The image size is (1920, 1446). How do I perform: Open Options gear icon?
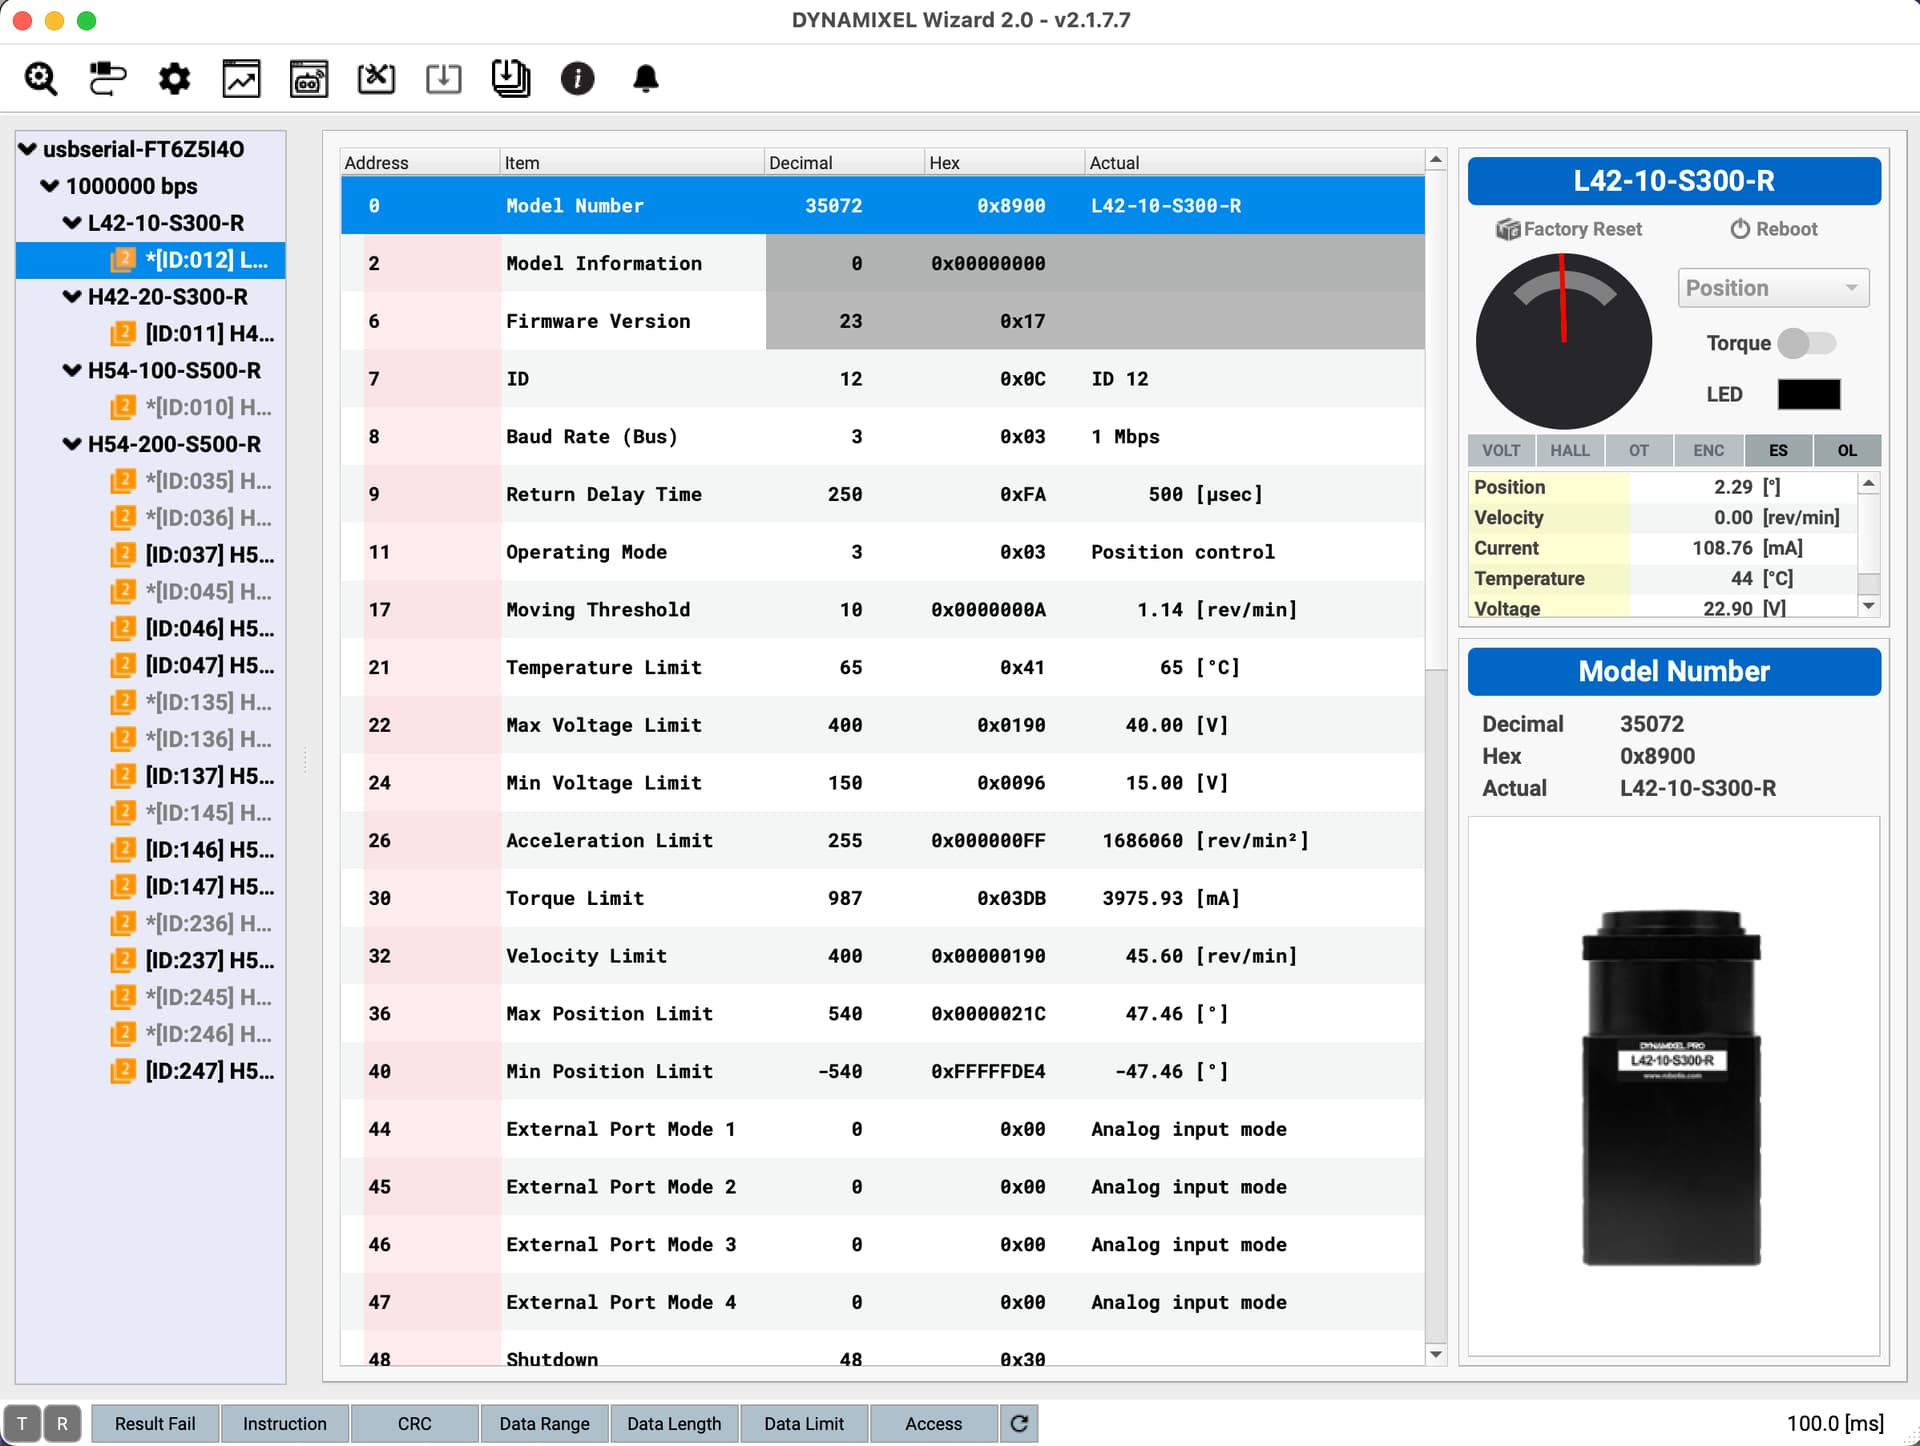coord(174,78)
